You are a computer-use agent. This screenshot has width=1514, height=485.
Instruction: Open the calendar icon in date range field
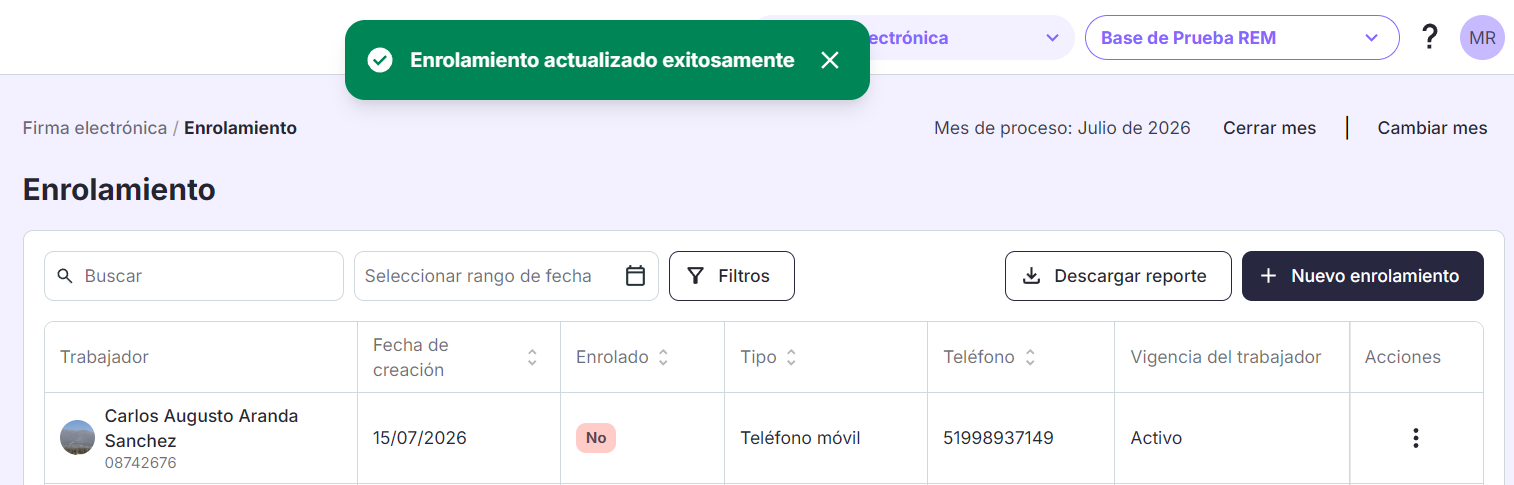[x=635, y=276]
